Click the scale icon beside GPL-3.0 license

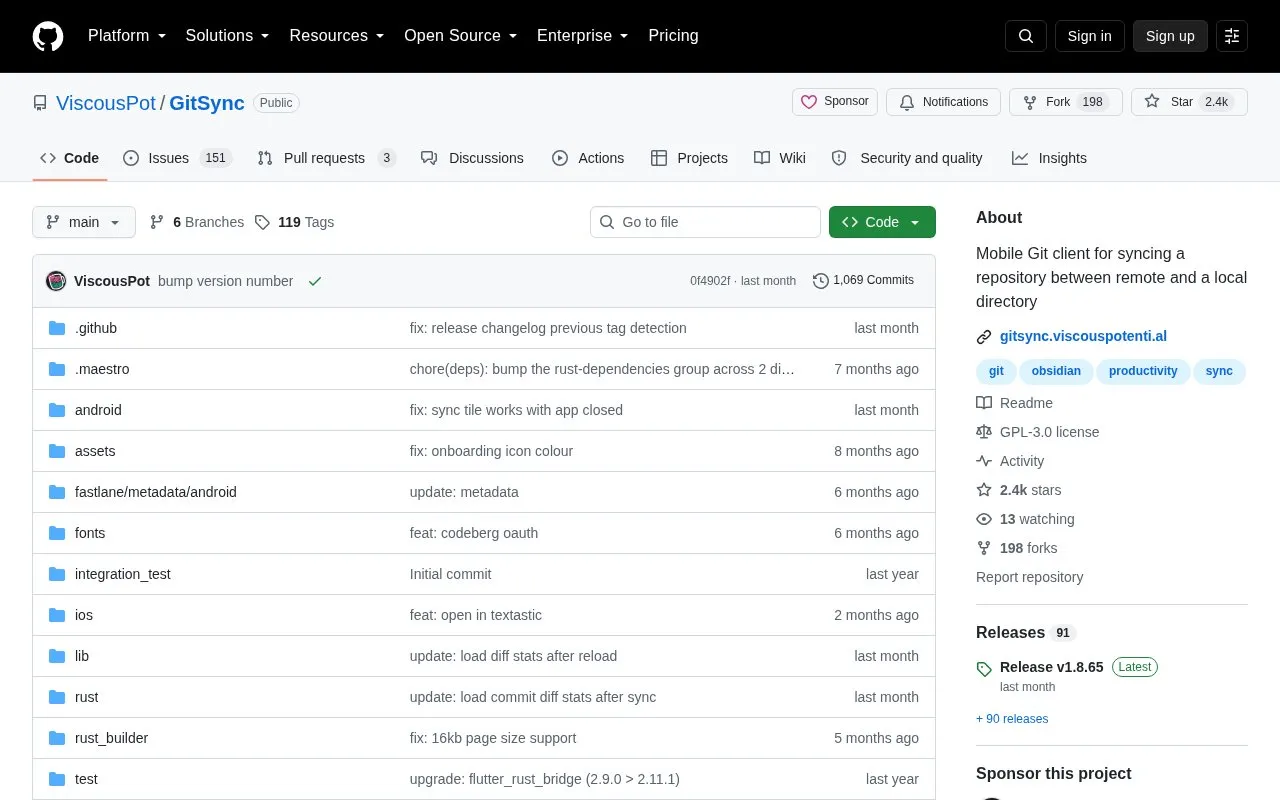click(x=984, y=432)
